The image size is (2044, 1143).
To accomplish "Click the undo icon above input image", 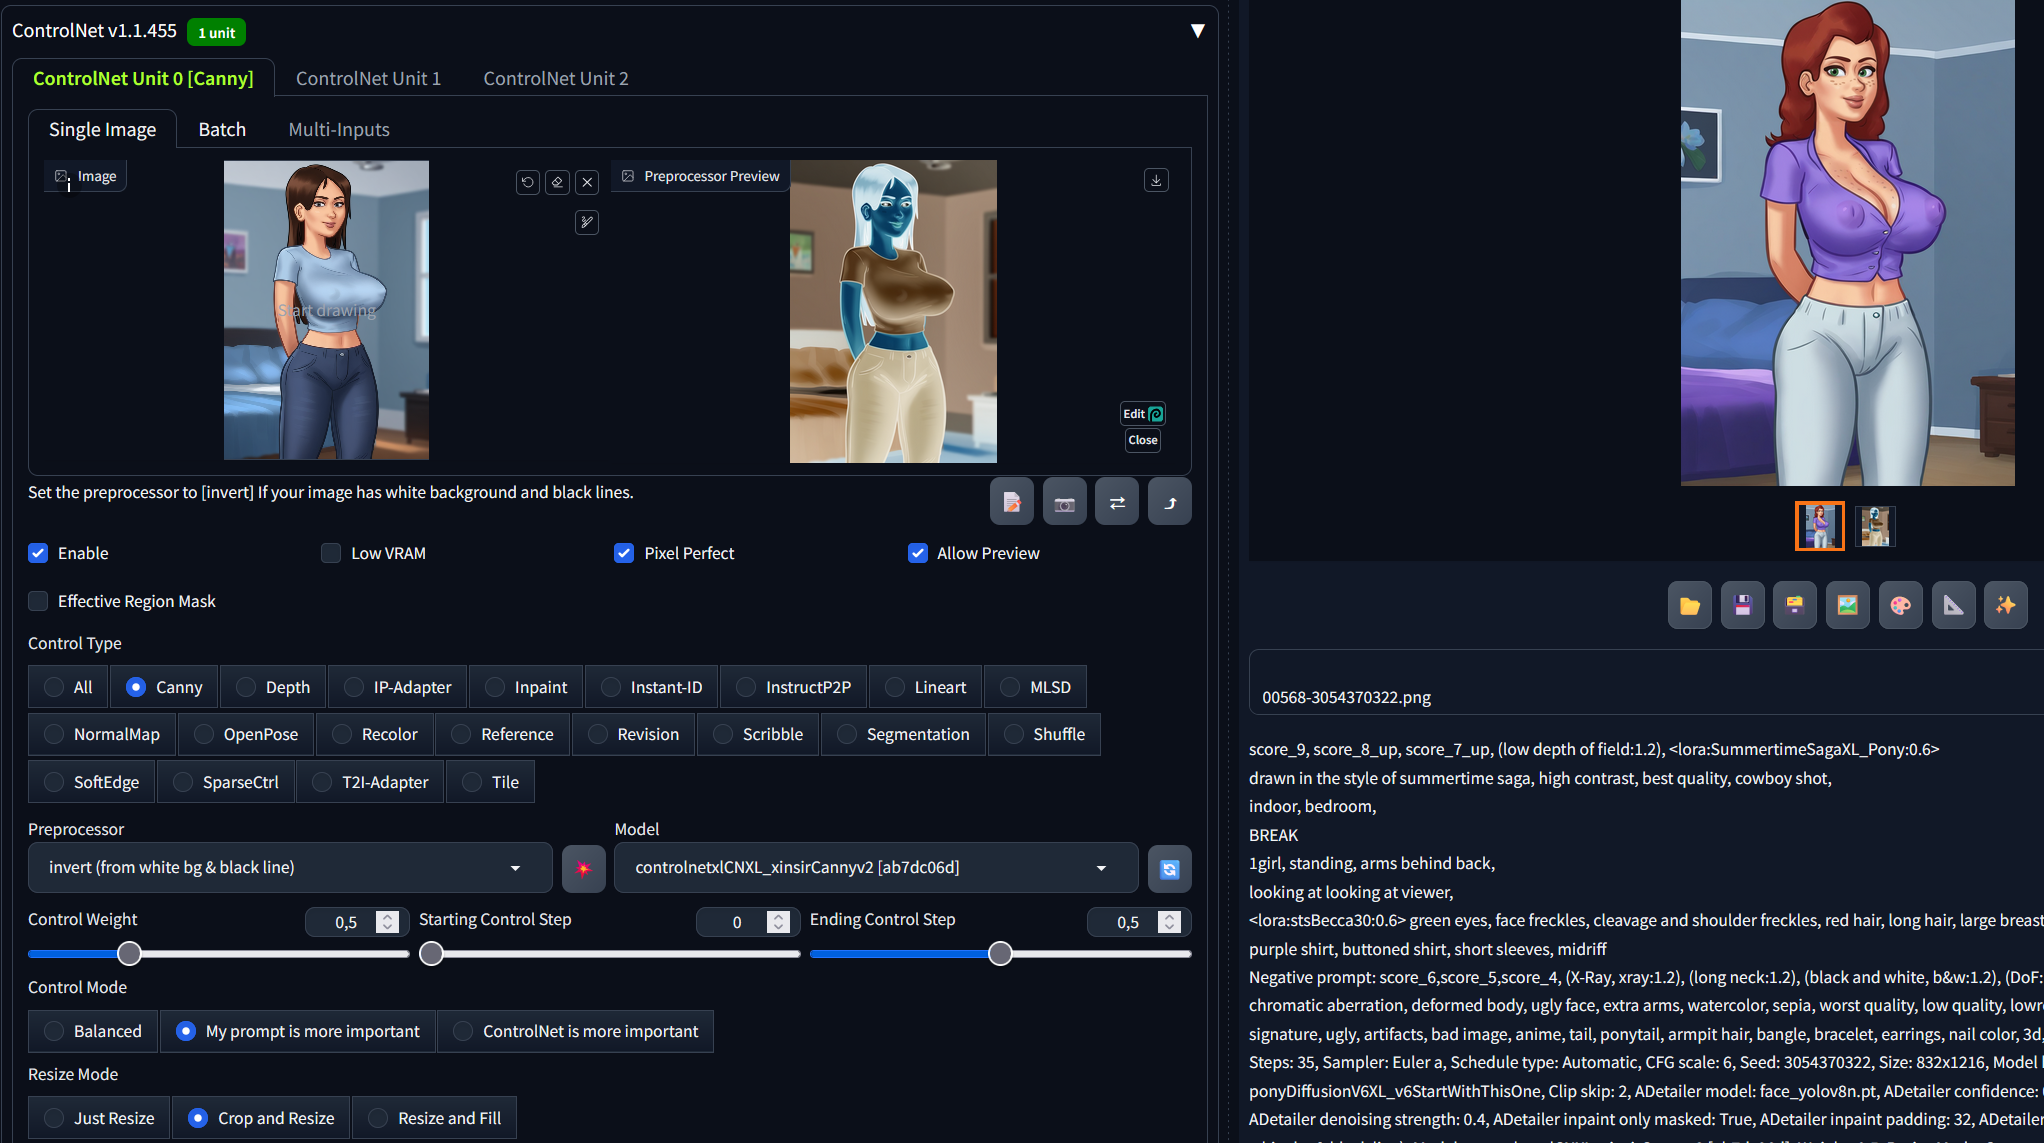I will 528,182.
